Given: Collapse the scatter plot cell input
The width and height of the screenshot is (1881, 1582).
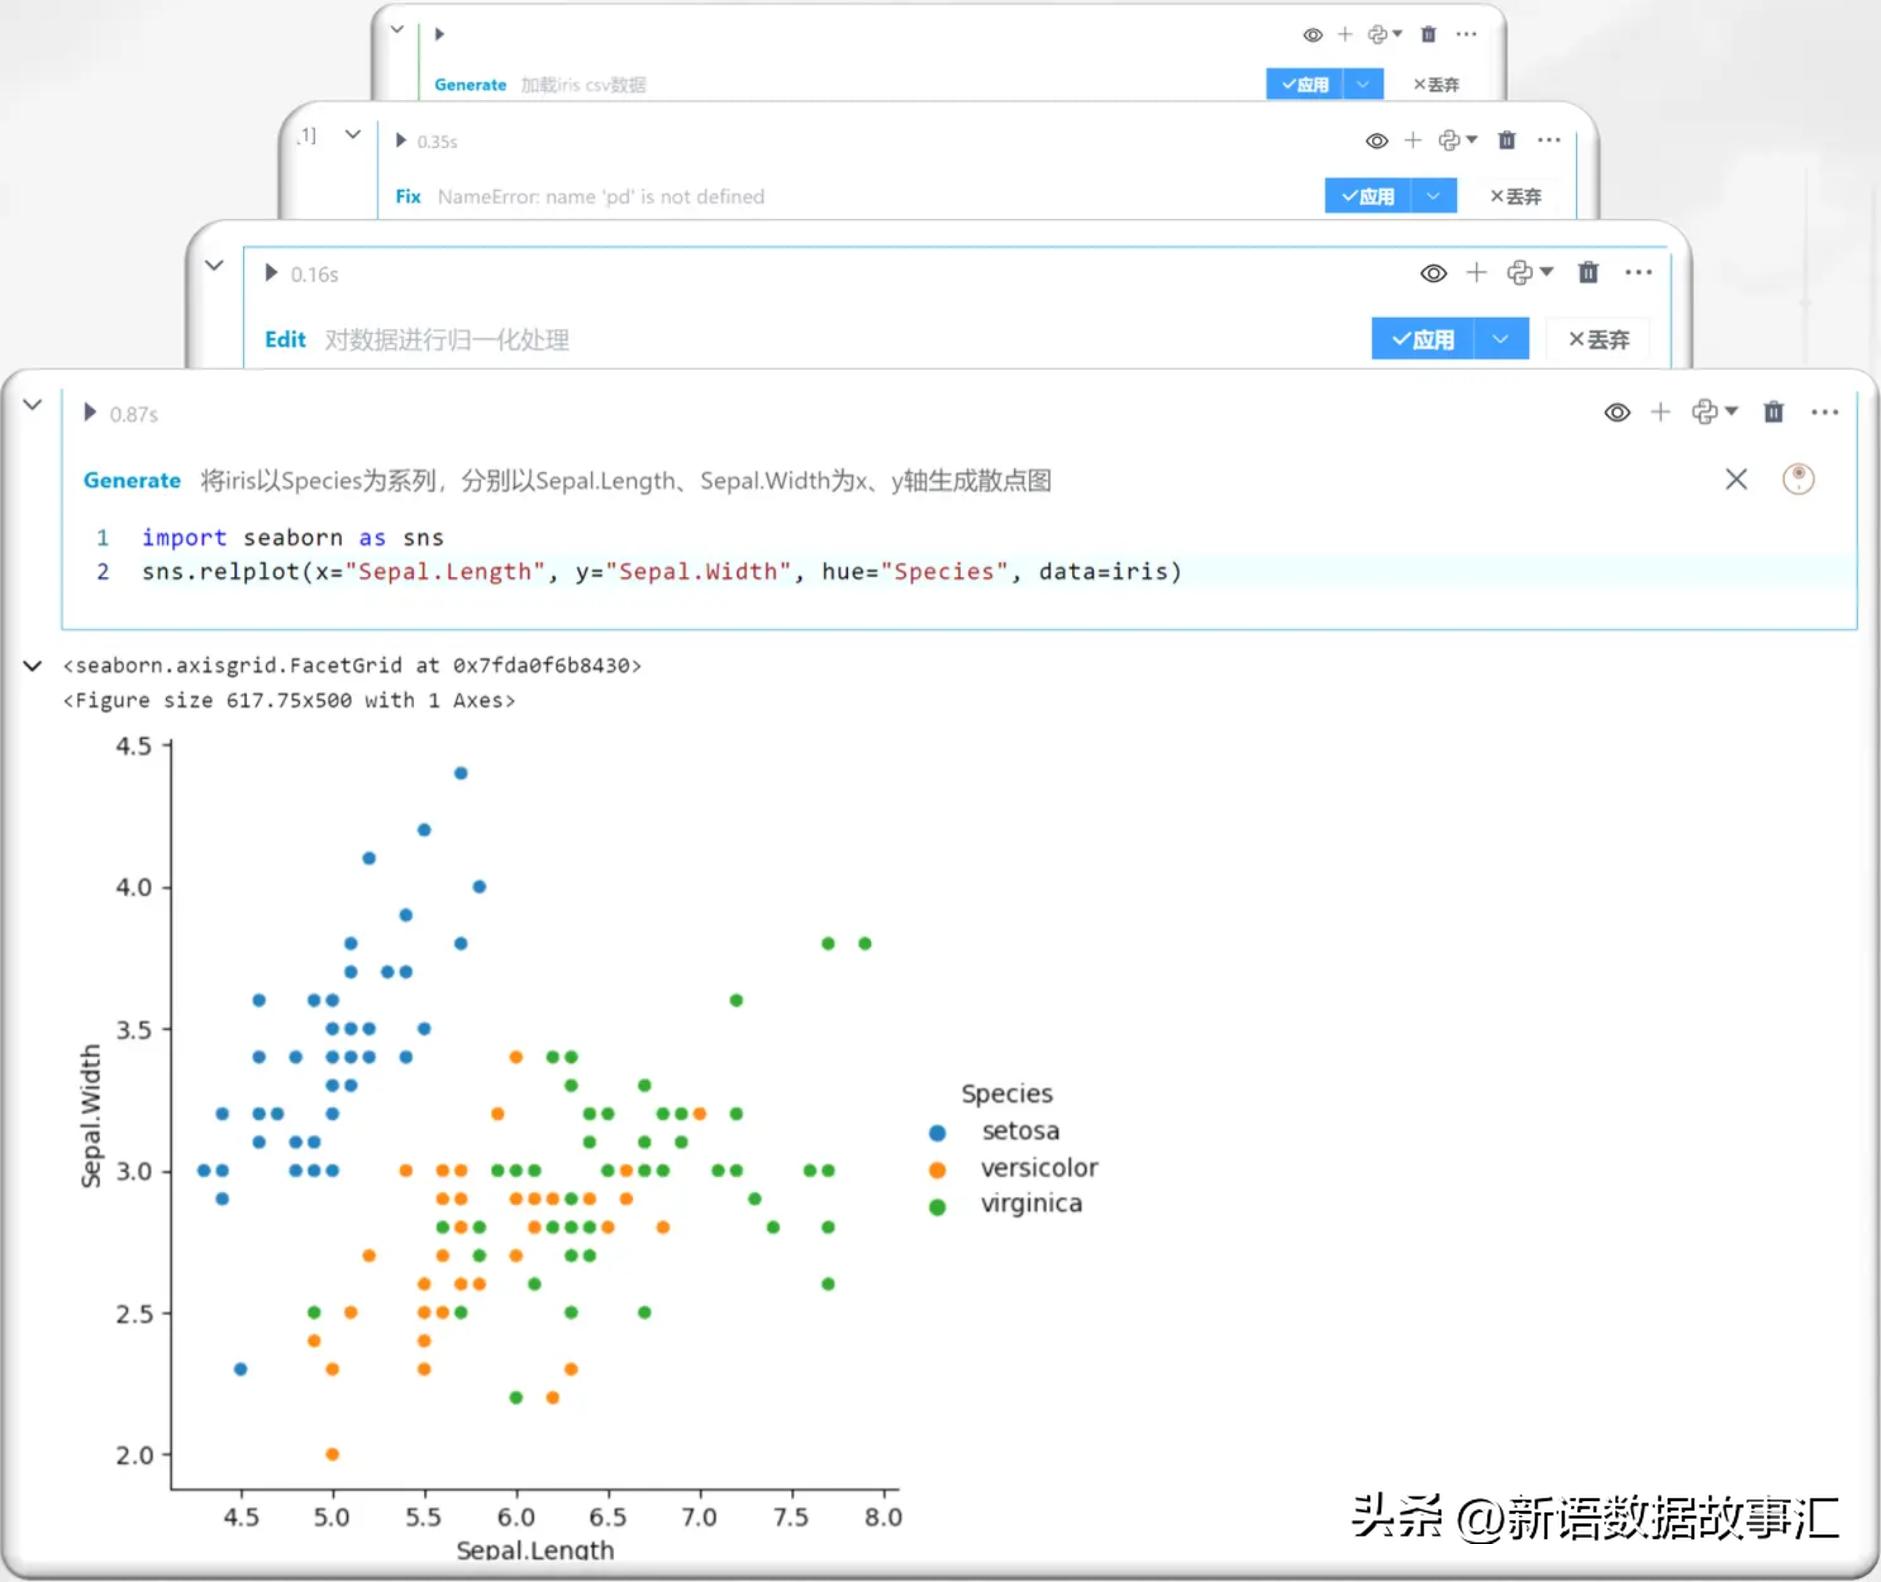Looking at the screenshot, I should pyautogui.click(x=33, y=405).
